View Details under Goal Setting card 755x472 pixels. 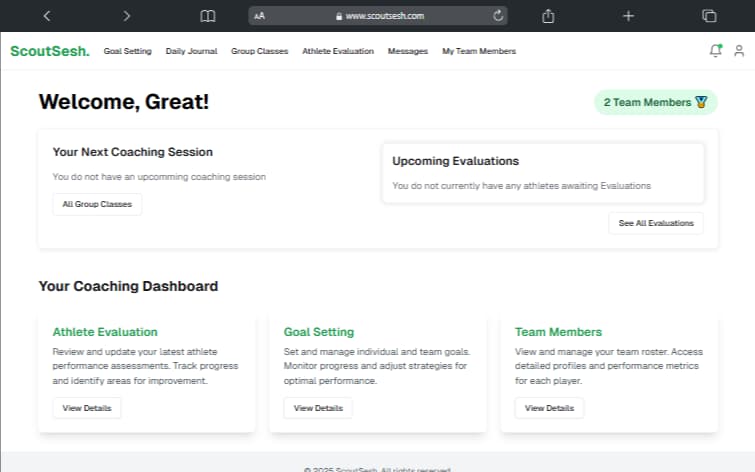point(318,408)
